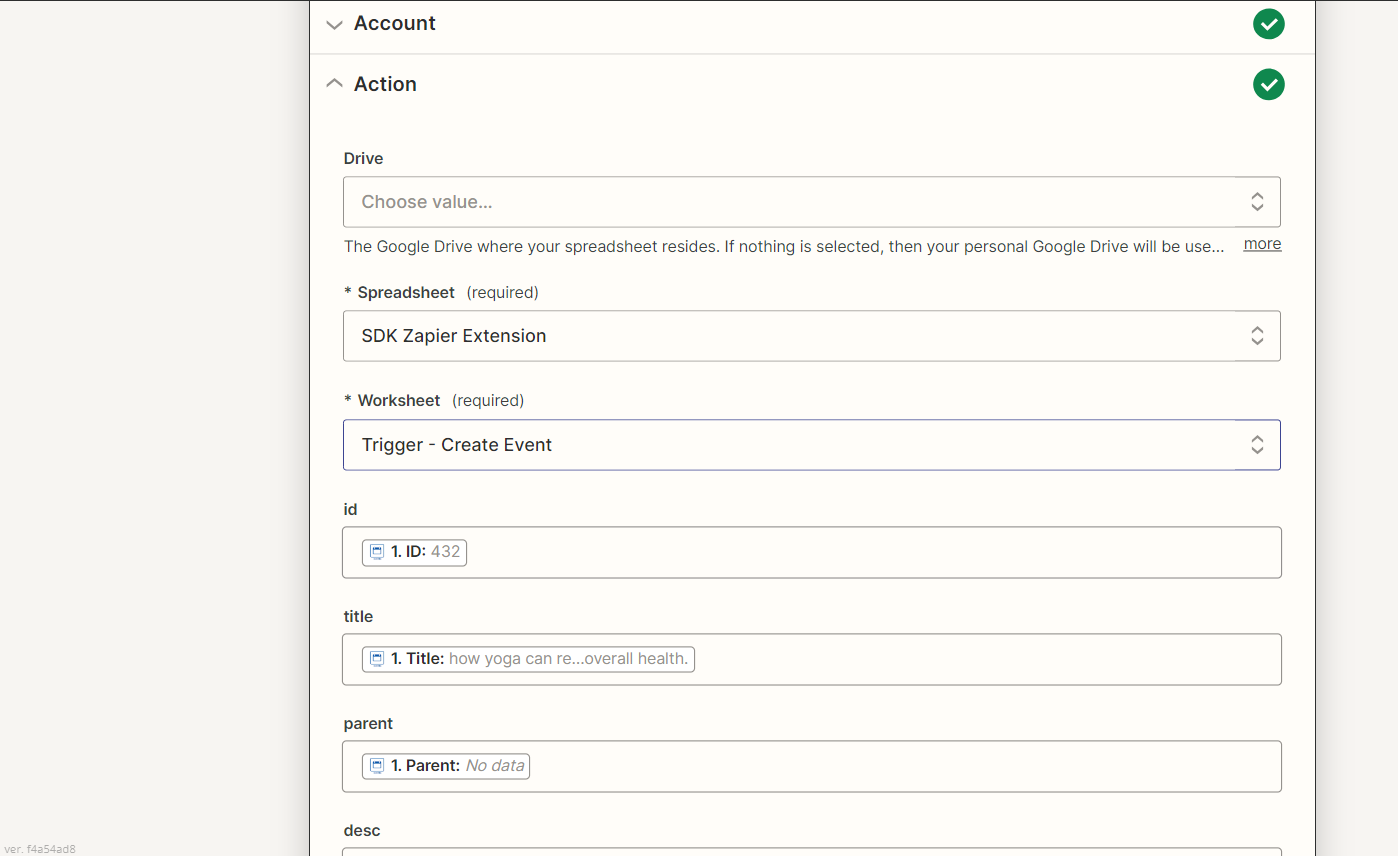Screen dimensions: 1398x856
Task: Click the app icon in Title pill
Action: (377, 659)
